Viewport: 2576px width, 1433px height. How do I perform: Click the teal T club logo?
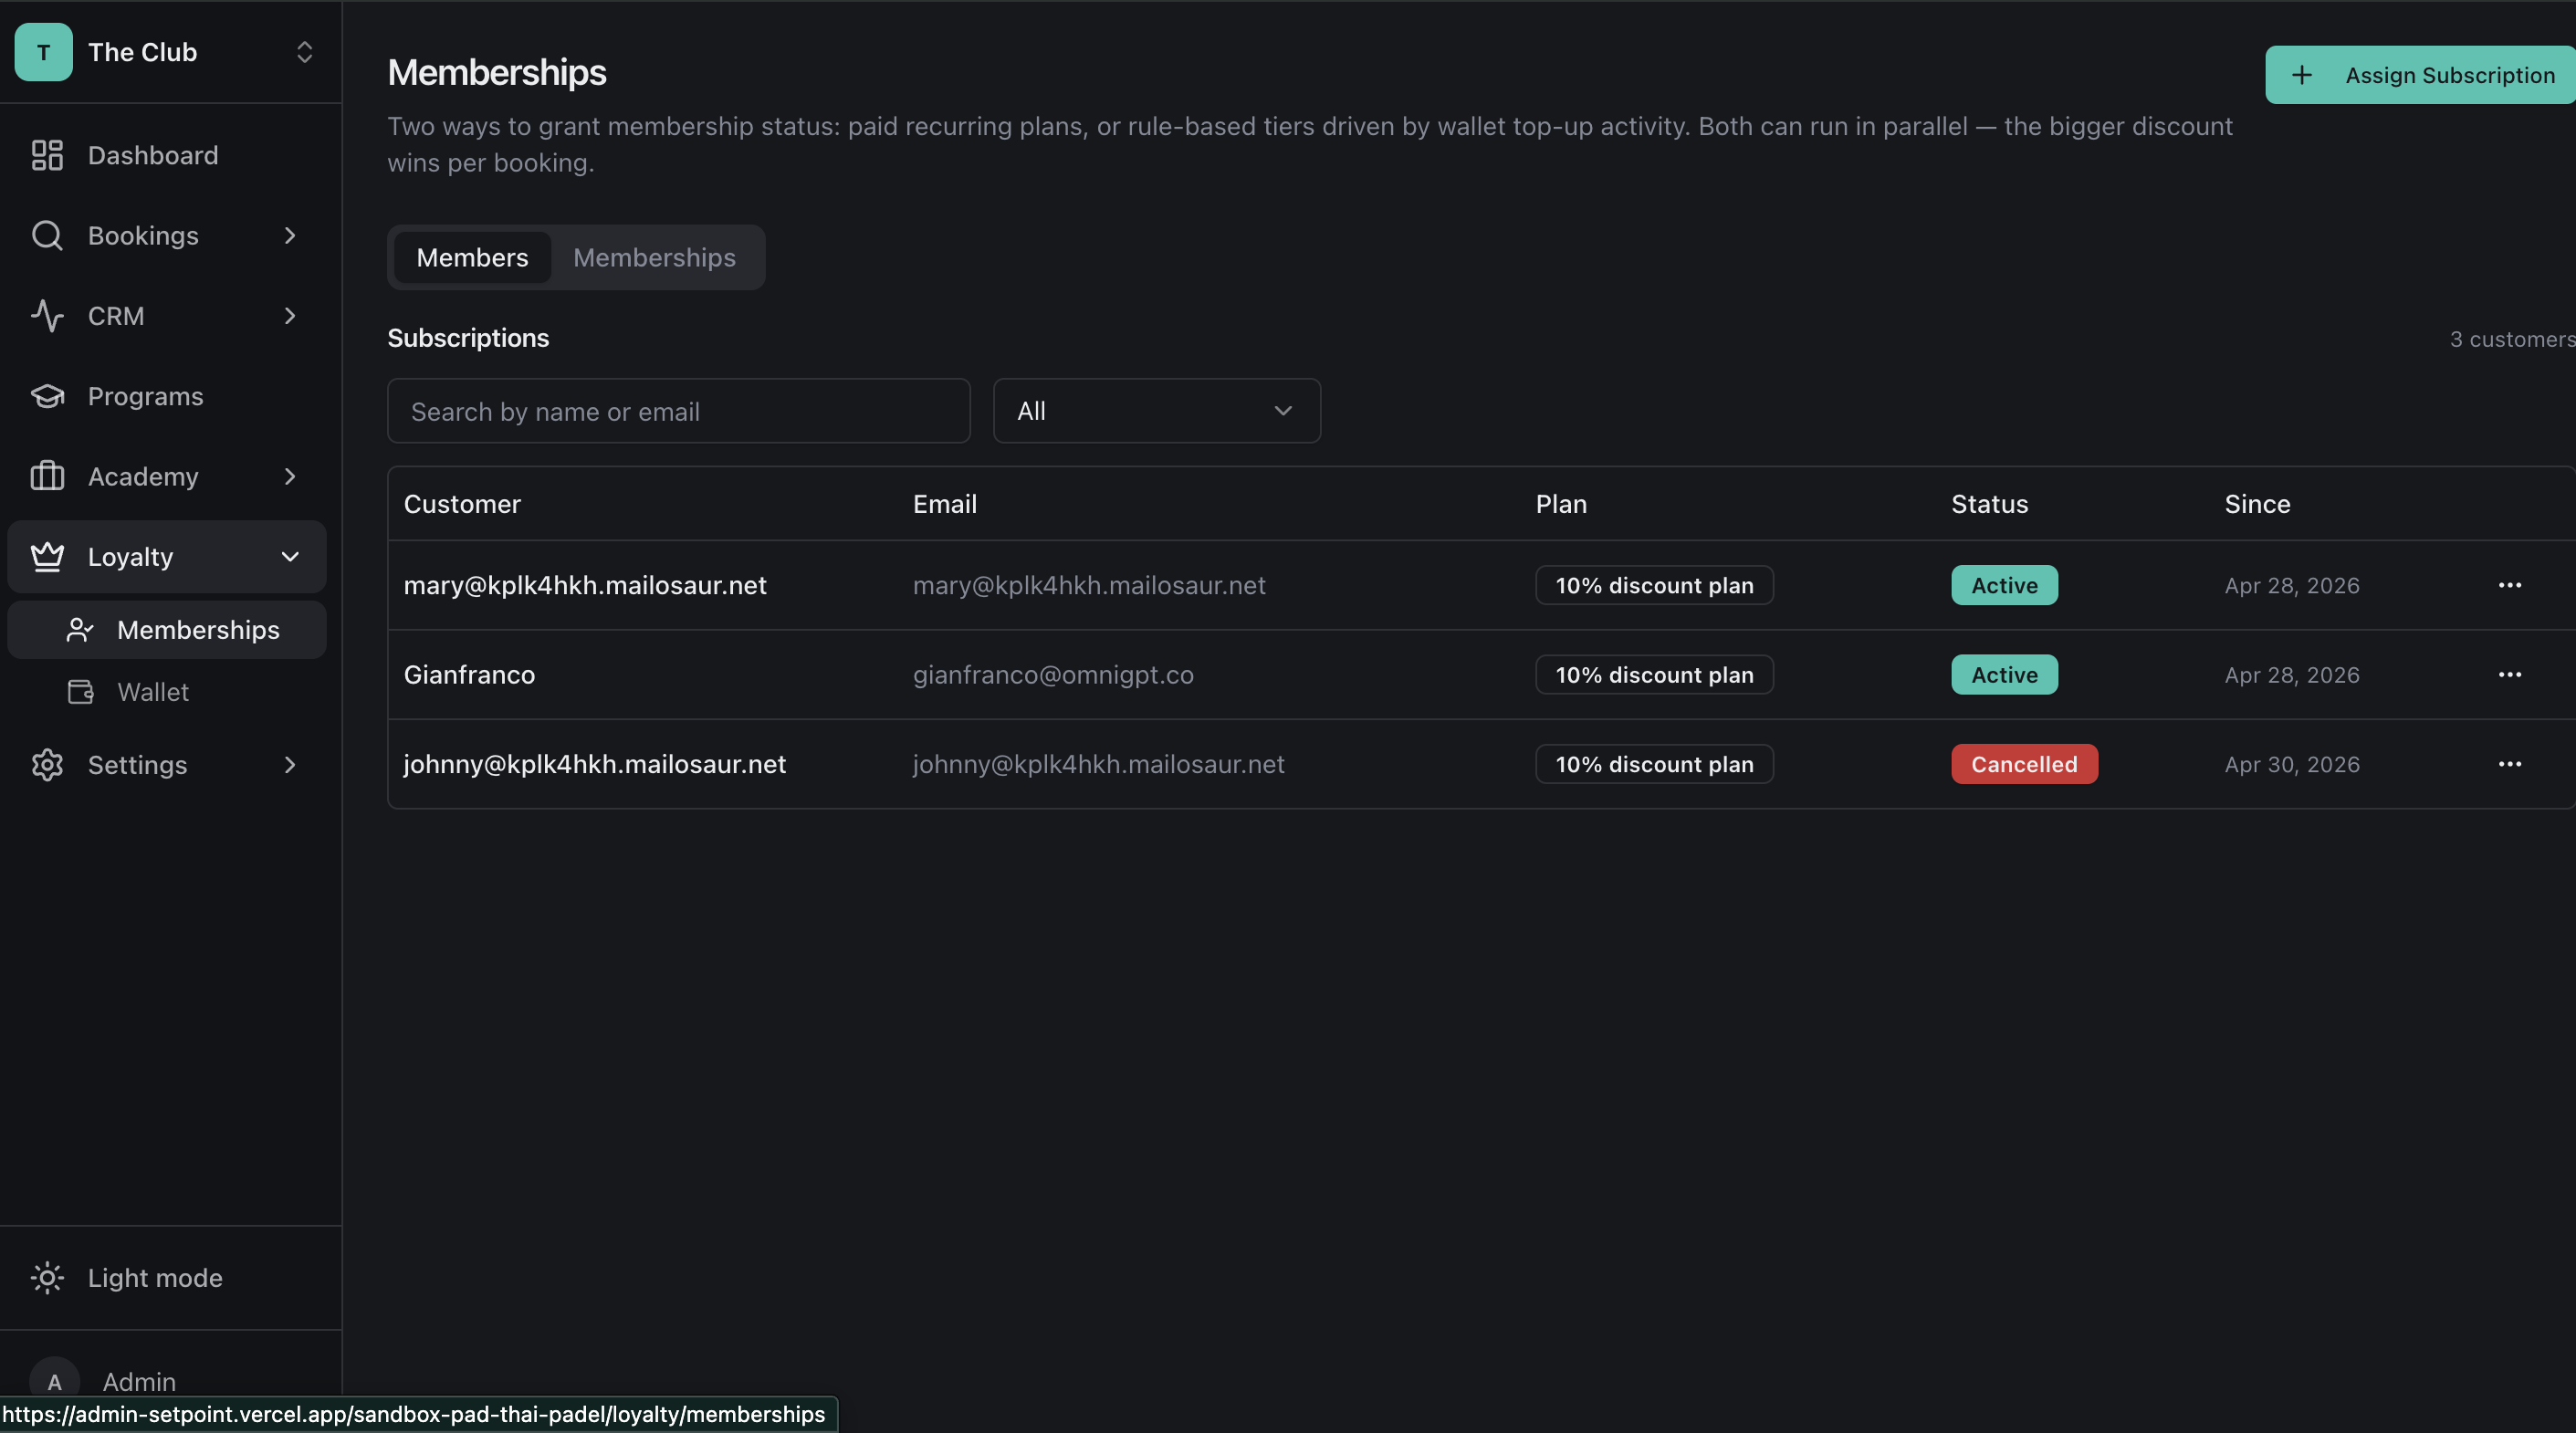click(43, 52)
